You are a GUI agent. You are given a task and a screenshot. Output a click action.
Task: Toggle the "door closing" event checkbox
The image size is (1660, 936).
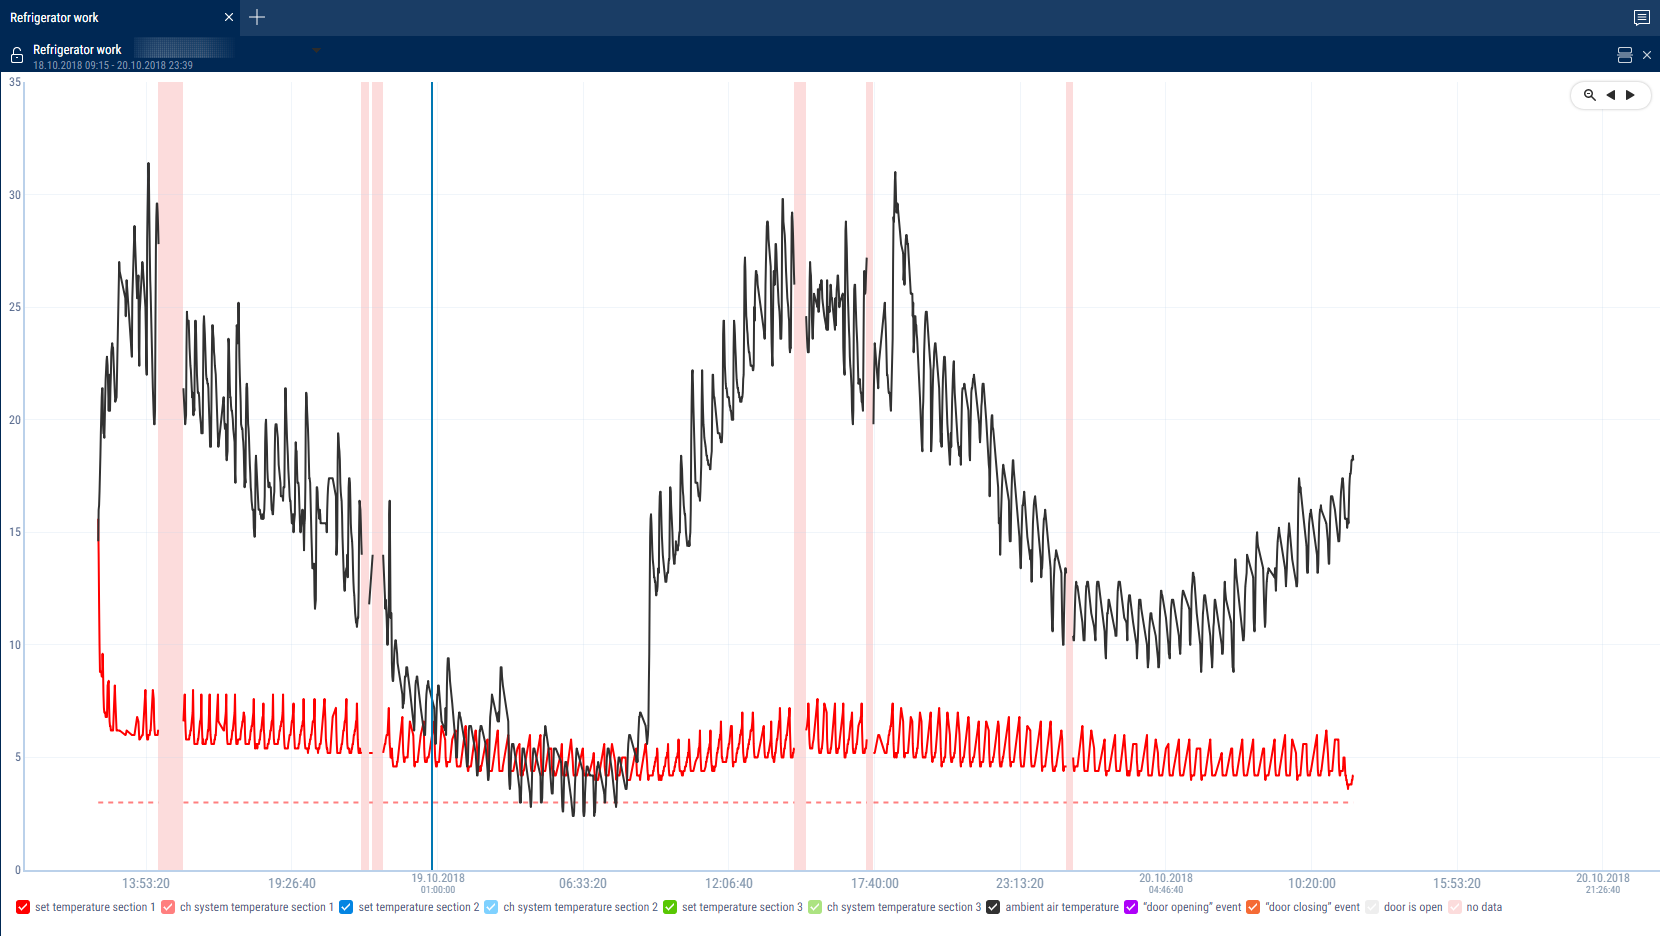[x=1253, y=907]
